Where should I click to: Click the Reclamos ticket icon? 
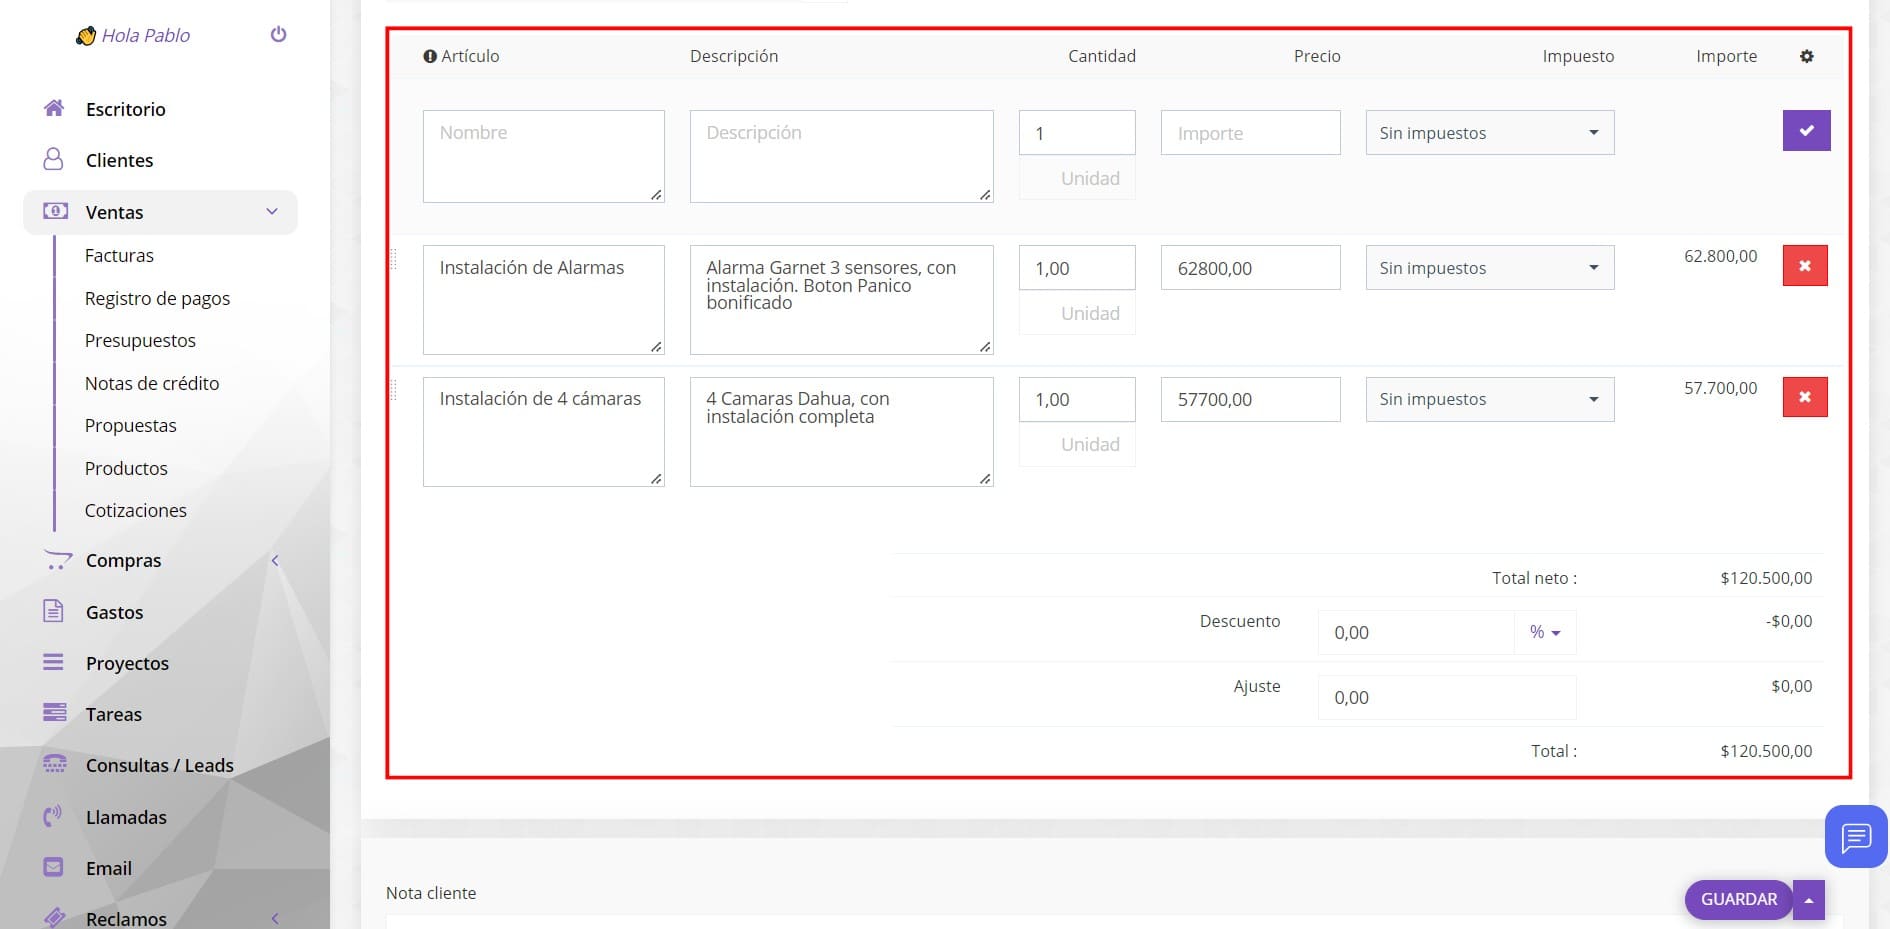coord(55,917)
